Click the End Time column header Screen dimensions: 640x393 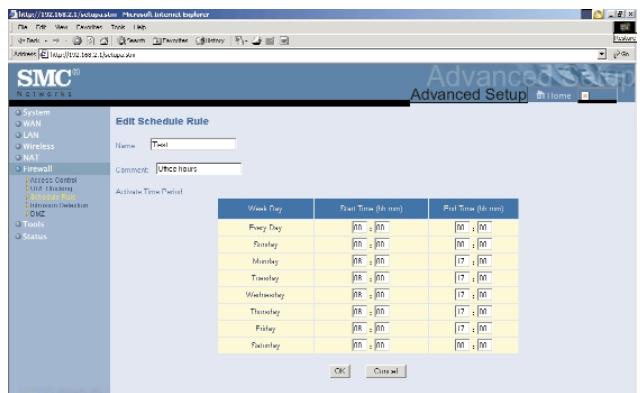473,209
